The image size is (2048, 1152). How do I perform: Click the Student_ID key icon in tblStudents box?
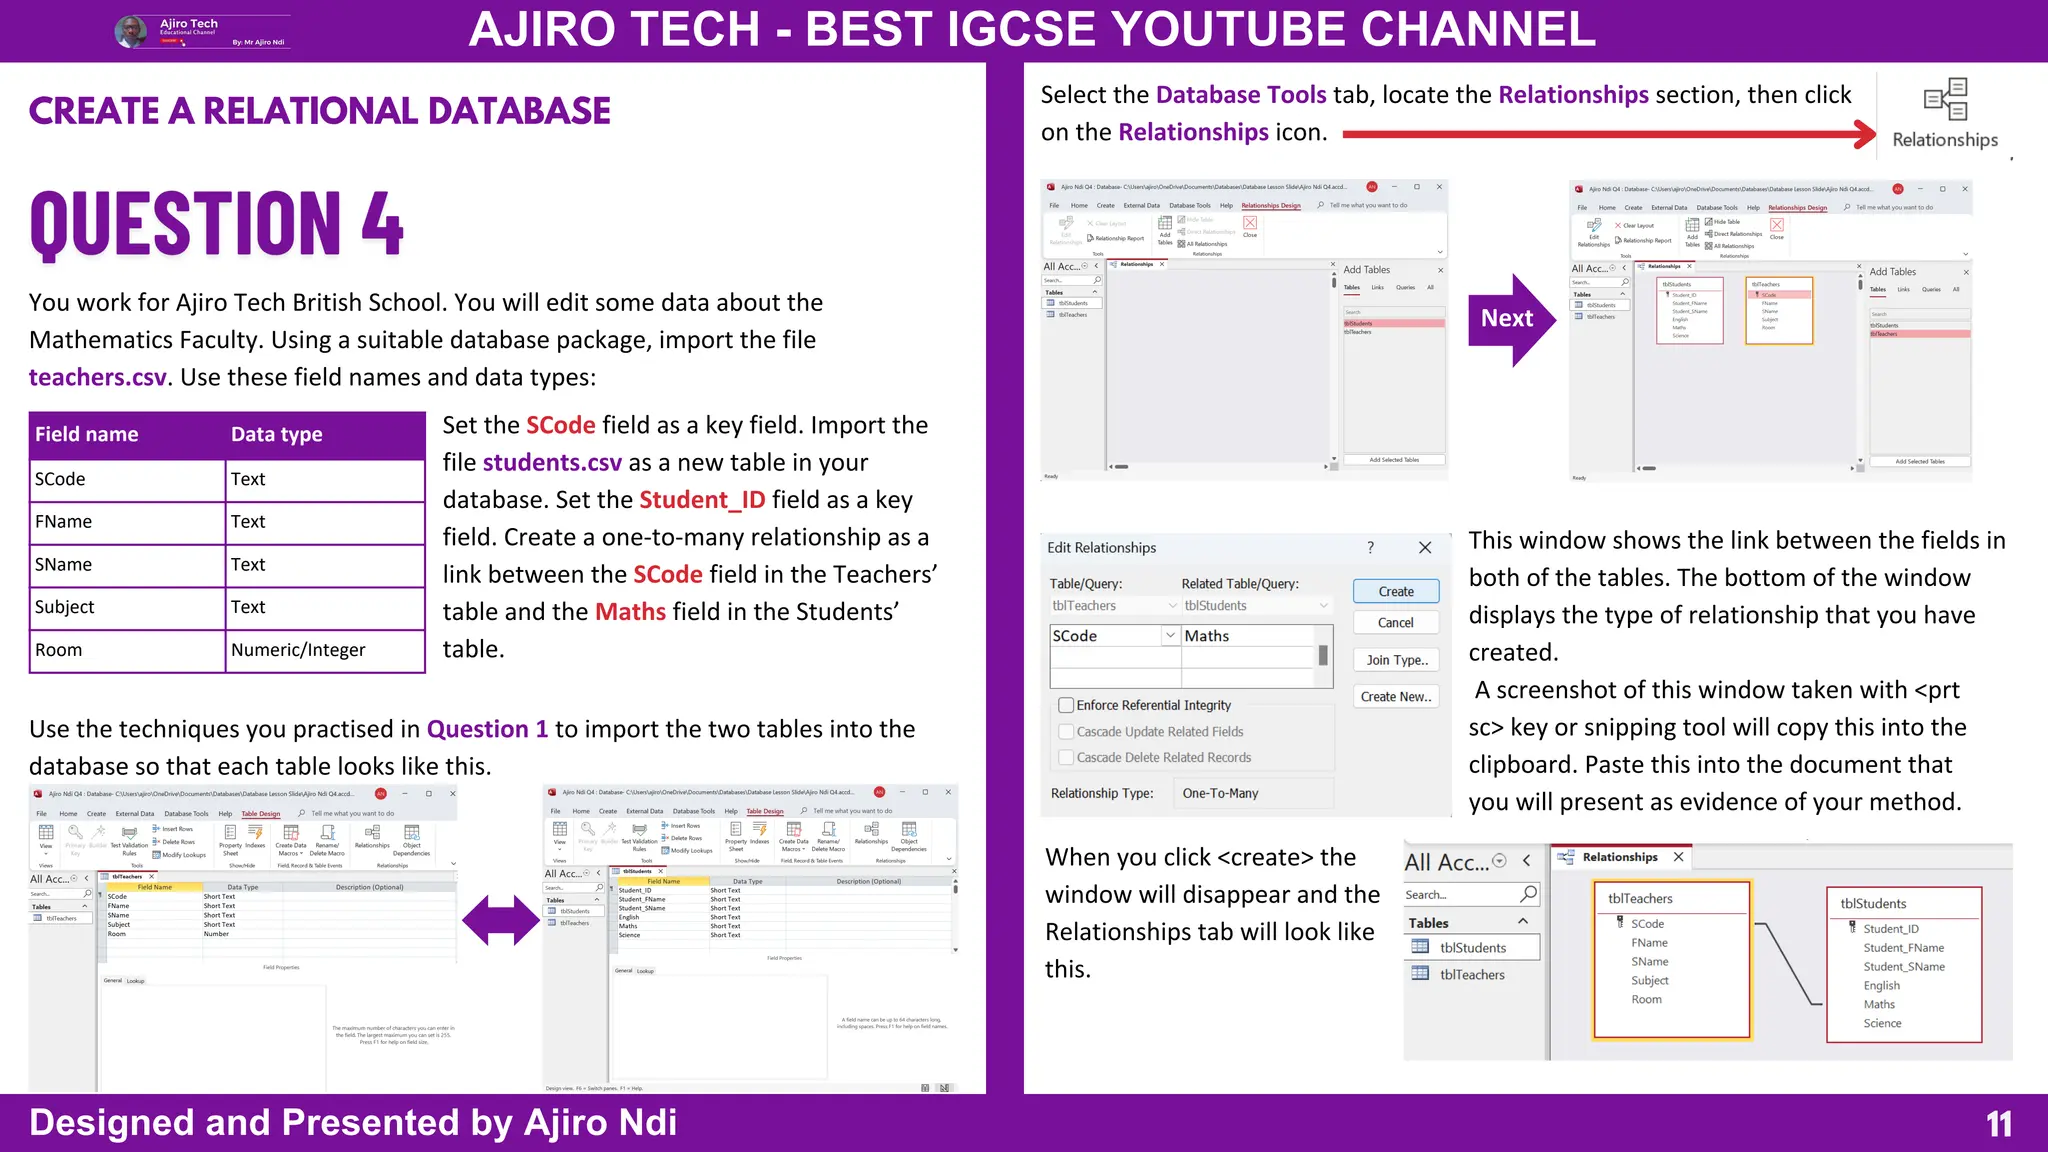pyautogui.click(x=1852, y=928)
